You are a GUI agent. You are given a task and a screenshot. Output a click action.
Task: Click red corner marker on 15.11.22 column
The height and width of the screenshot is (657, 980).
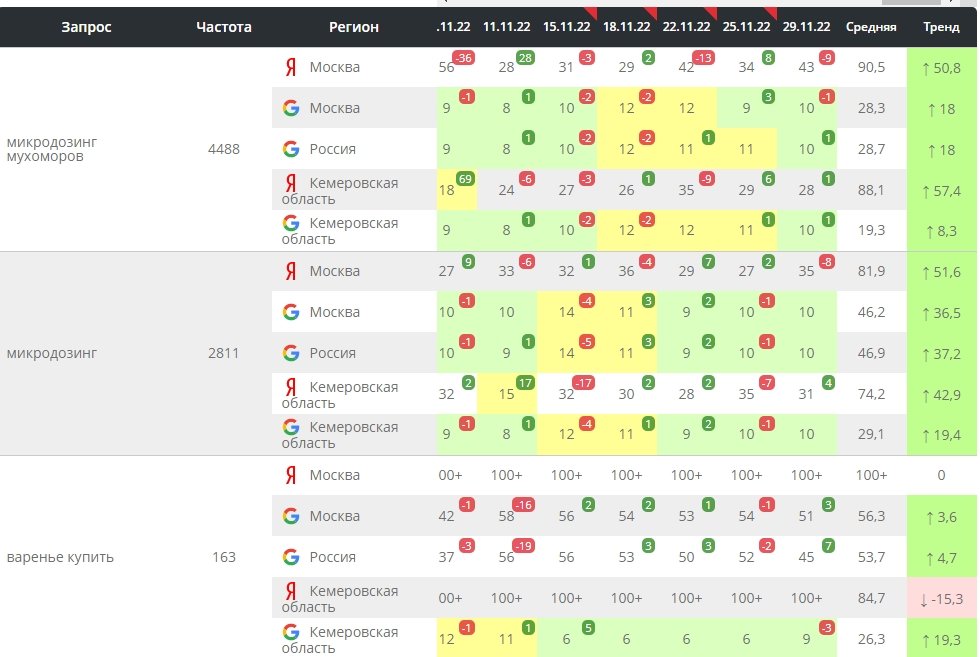[590, 13]
